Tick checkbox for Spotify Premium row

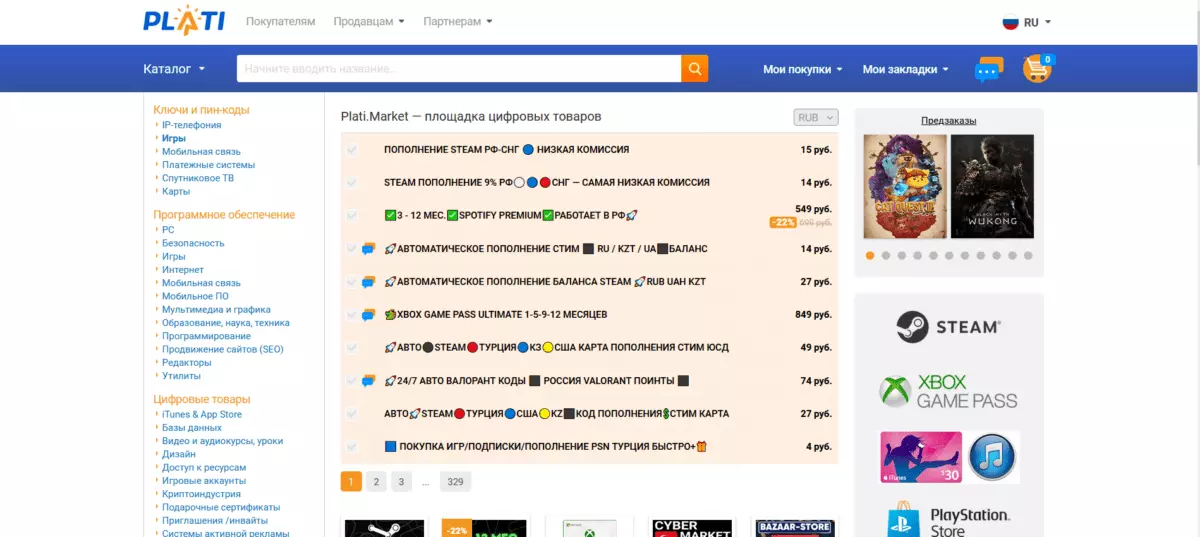coord(352,216)
